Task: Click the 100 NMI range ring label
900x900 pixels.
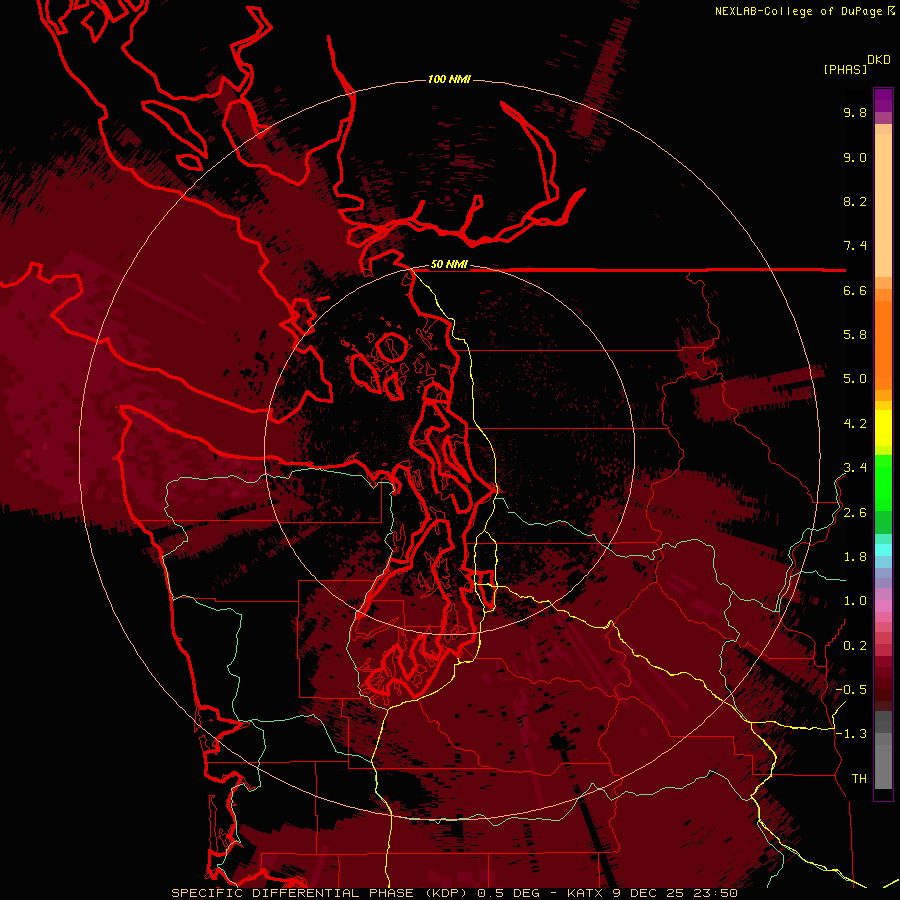Action: click(449, 79)
